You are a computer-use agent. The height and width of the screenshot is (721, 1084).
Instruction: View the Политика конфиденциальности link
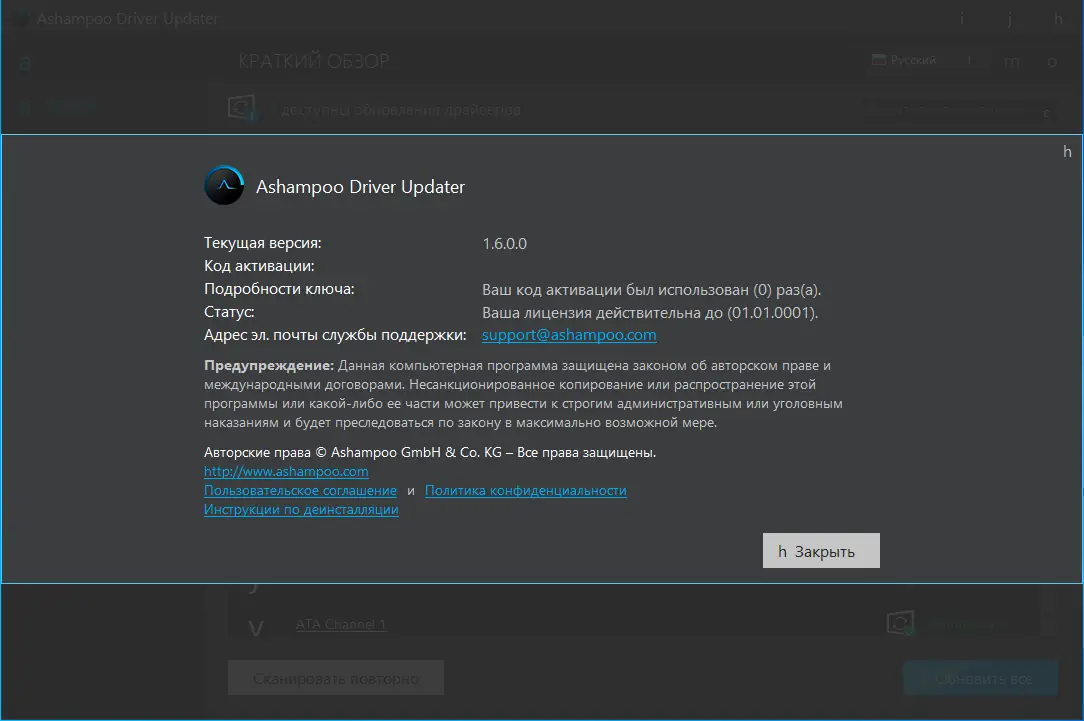click(x=525, y=490)
